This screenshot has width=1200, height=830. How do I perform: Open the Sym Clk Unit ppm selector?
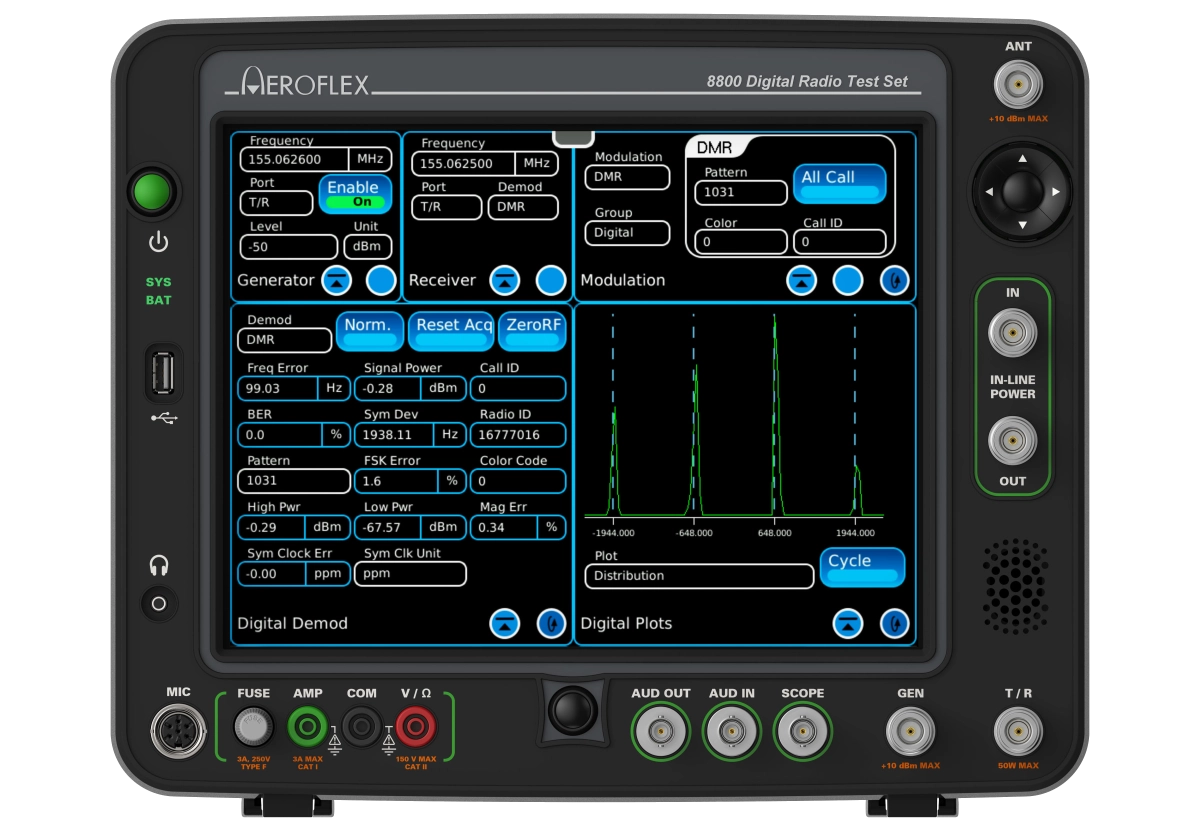410,574
